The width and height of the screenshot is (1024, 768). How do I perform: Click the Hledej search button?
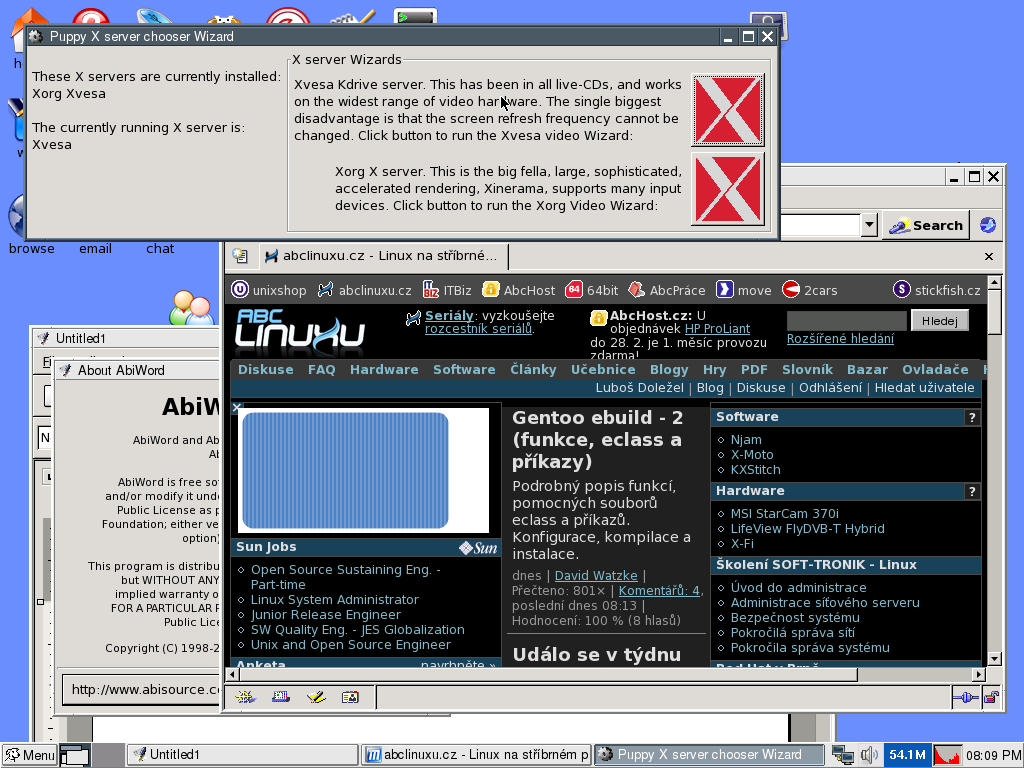(x=940, y=321)
